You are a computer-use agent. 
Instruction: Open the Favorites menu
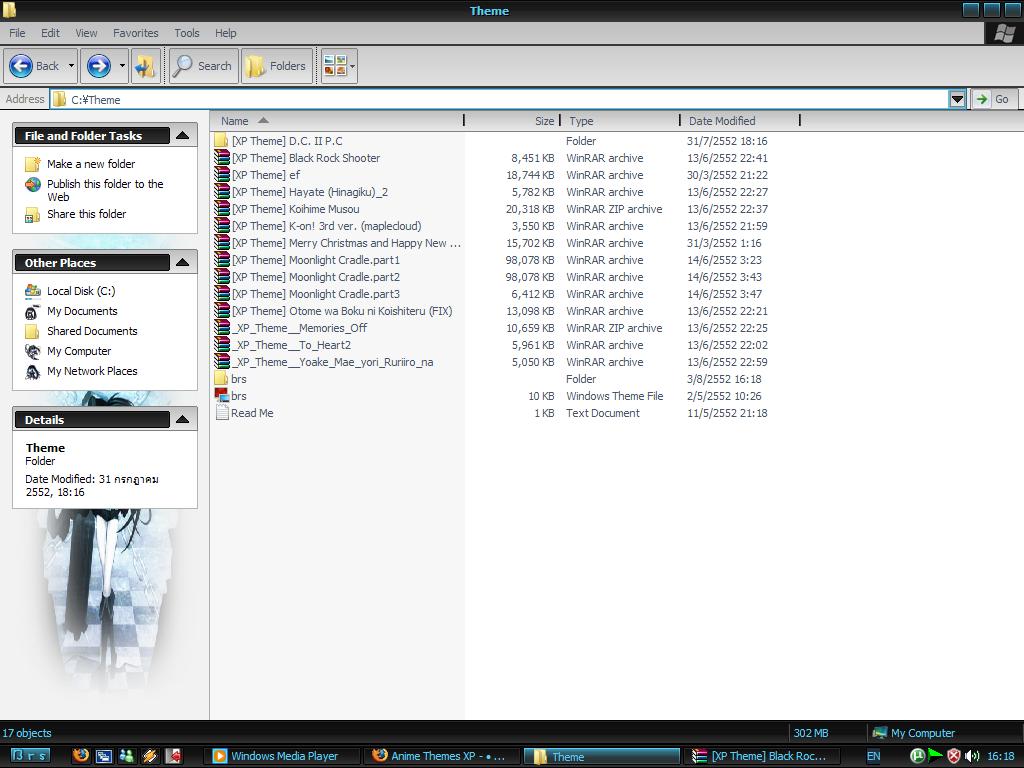[x=136, y=33]
